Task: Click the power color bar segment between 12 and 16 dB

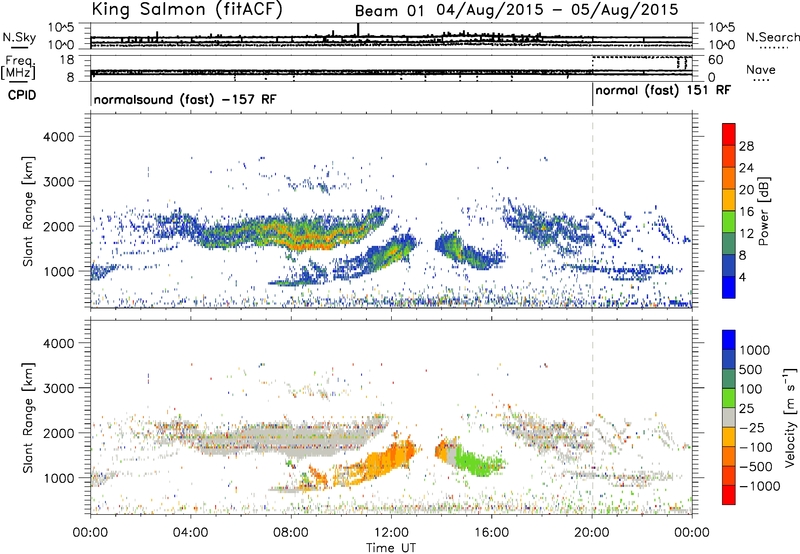Action: 729,222
